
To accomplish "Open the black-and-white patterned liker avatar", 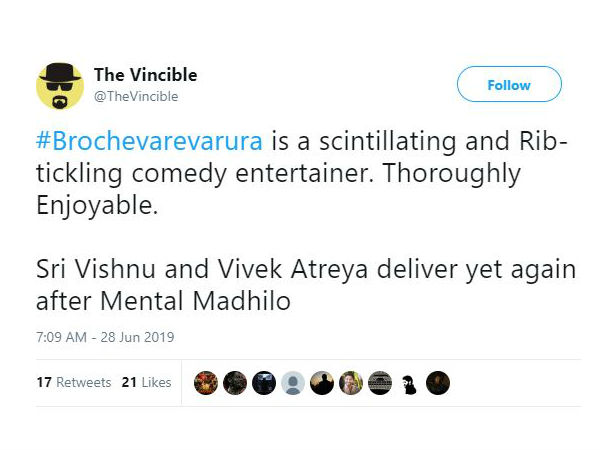I will [380, 383].
